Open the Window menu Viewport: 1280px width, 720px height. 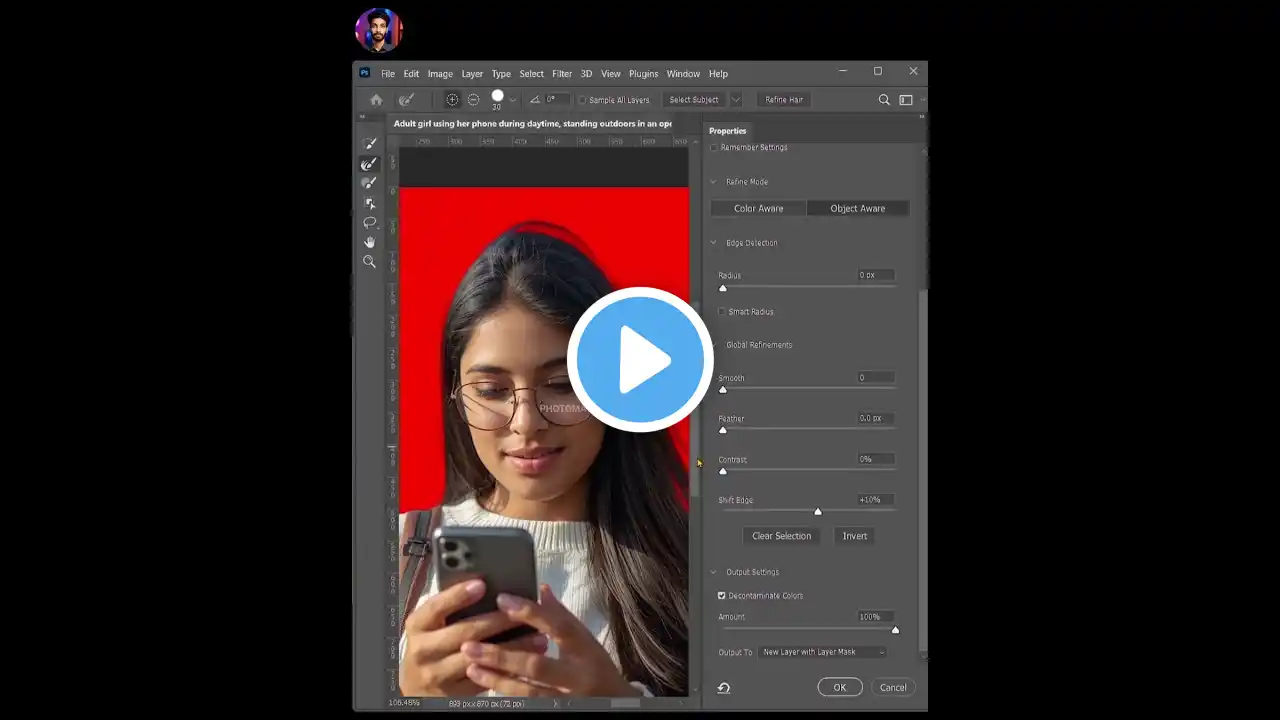[683, 74]
